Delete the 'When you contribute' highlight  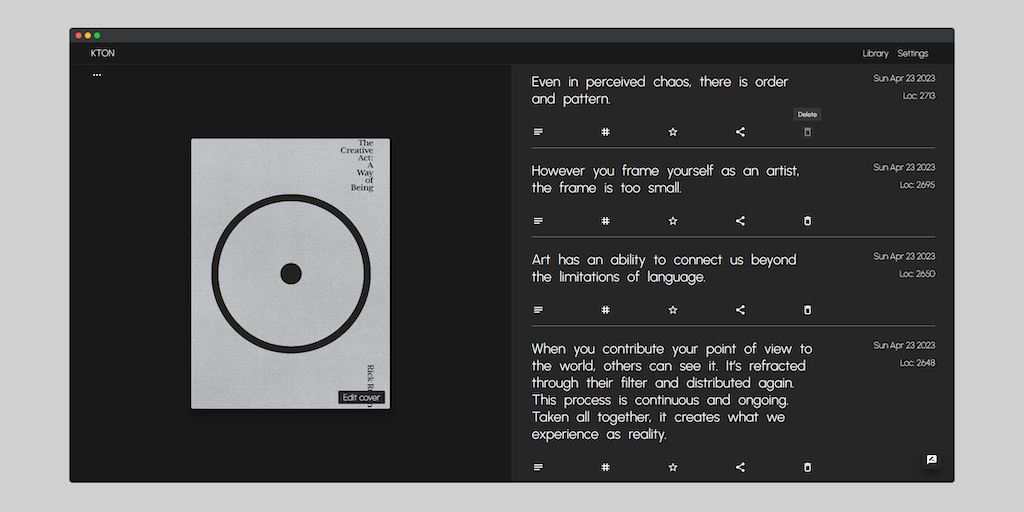click(807, 467)
